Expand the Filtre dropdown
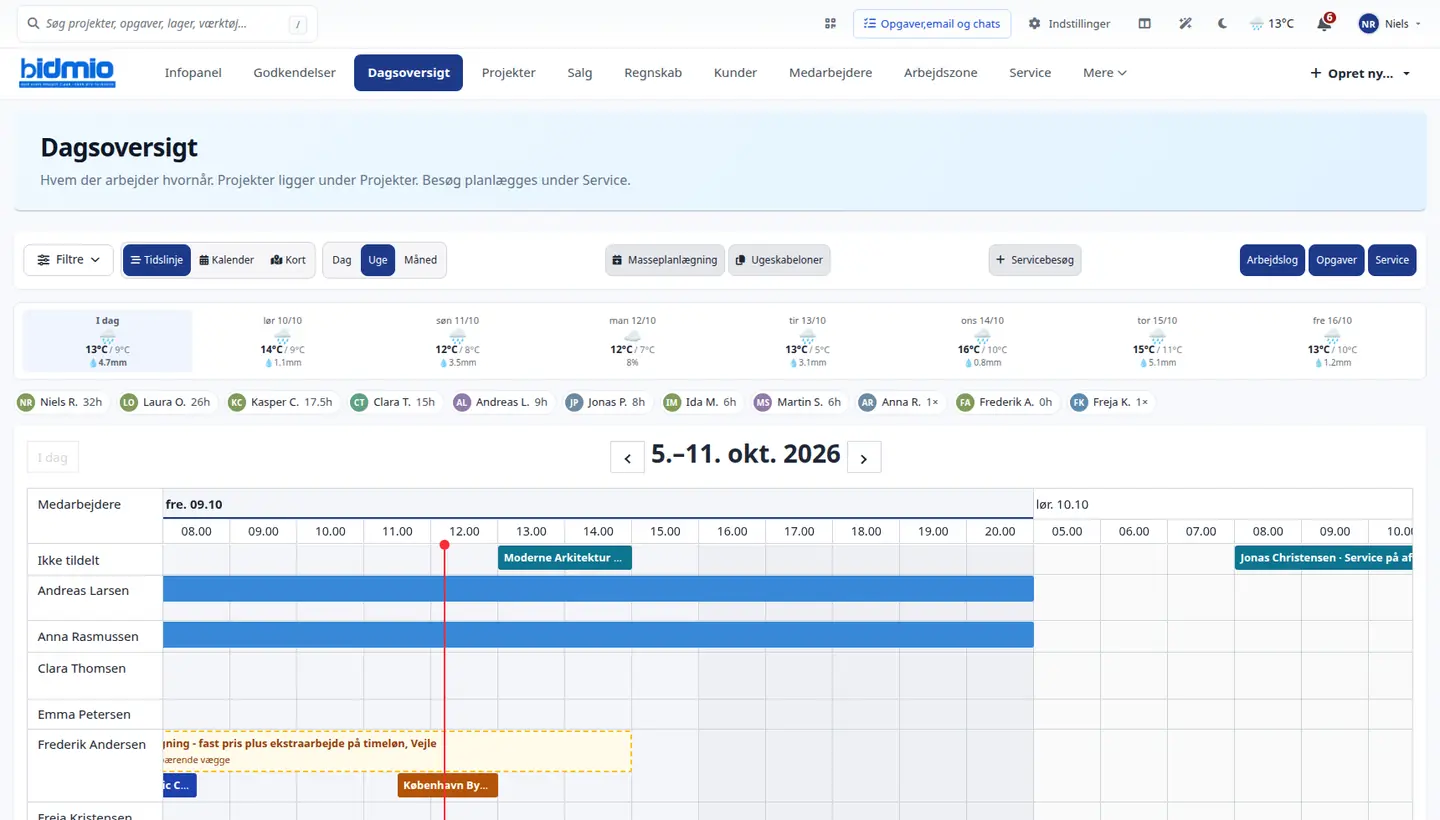The image size is (1440, 820). click(69, 260)
